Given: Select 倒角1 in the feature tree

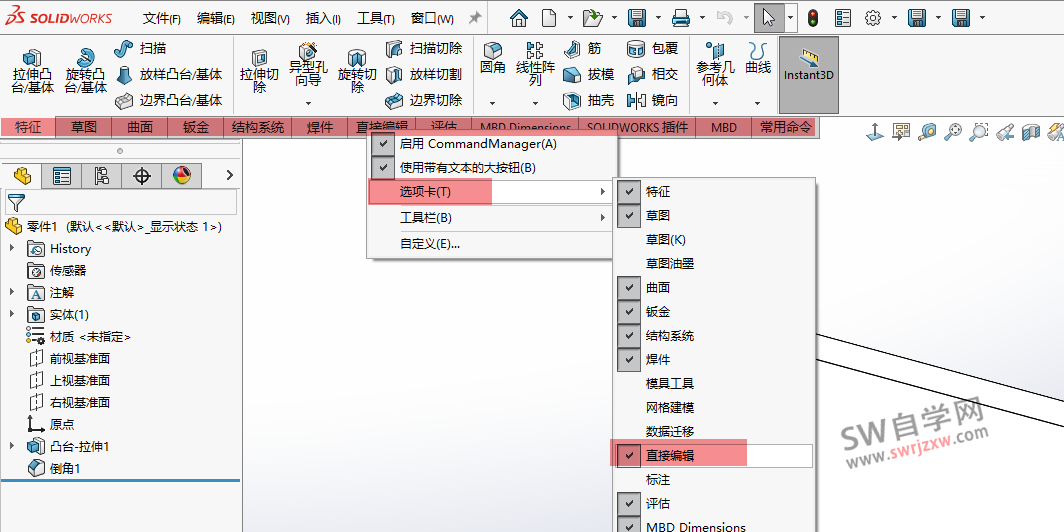Looking at the screenshot, I should tap(65, 468).
